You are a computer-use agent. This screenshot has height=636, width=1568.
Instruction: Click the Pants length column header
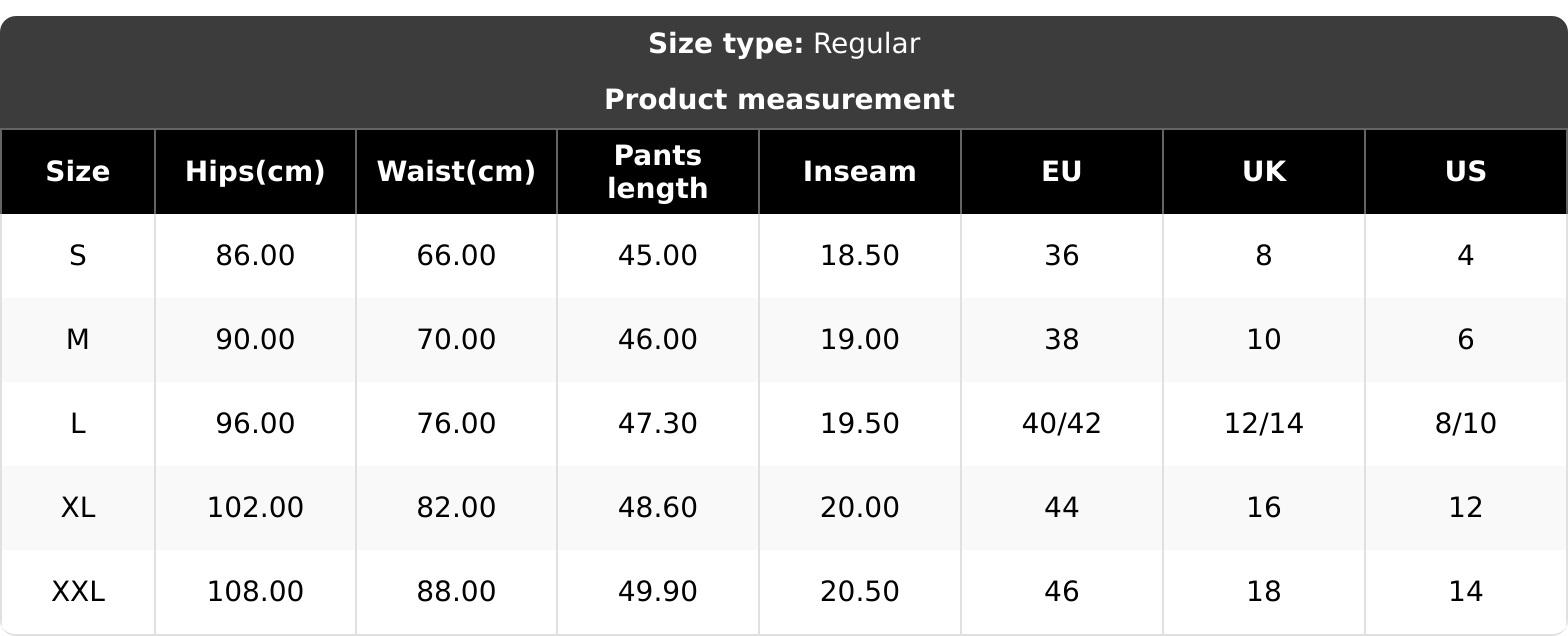658,172
